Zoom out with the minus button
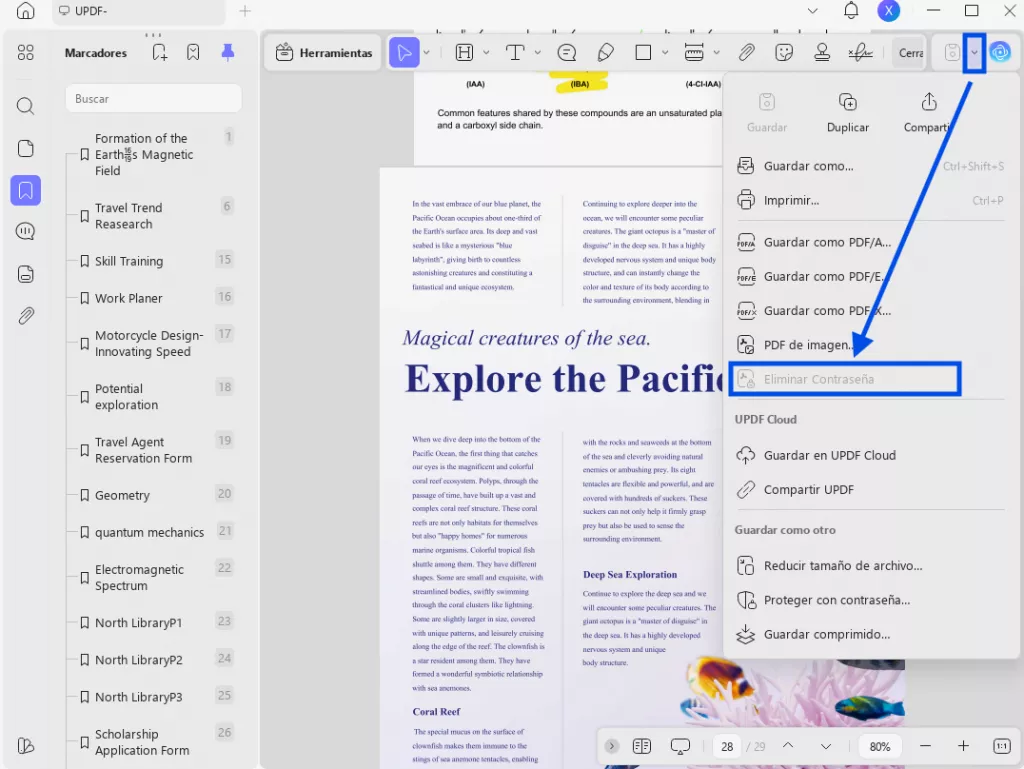Viewport: 1024px width, 769px height. coord(925,745)
